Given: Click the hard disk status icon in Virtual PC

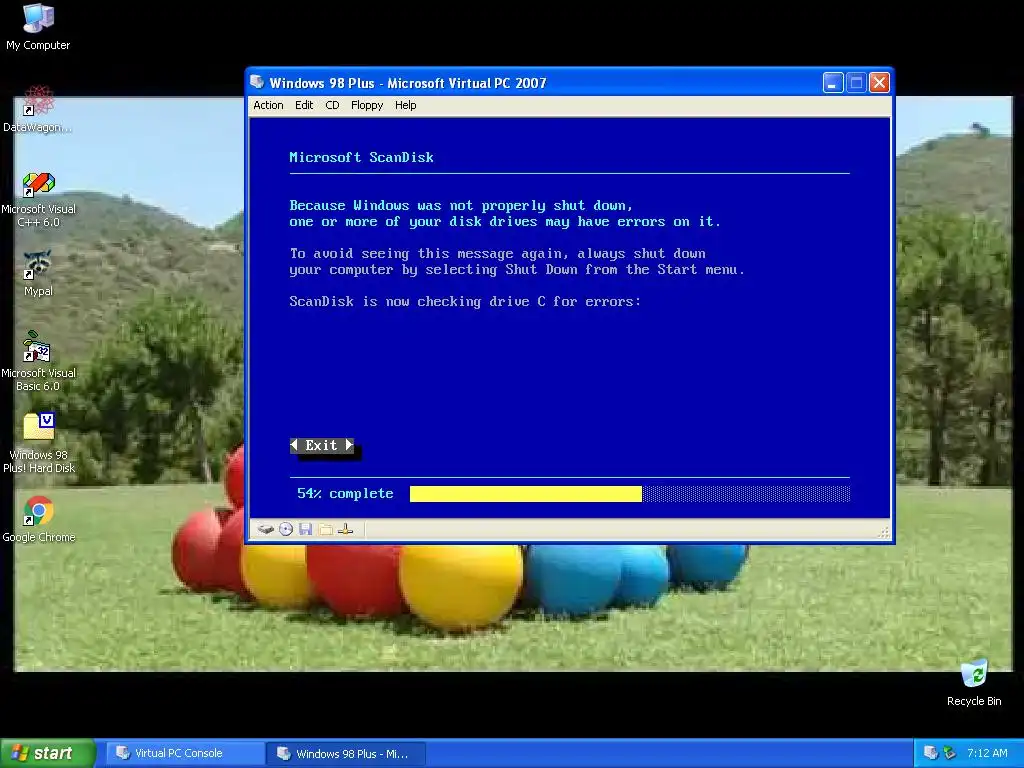Looking at the screenshot, I should (265, 529).
